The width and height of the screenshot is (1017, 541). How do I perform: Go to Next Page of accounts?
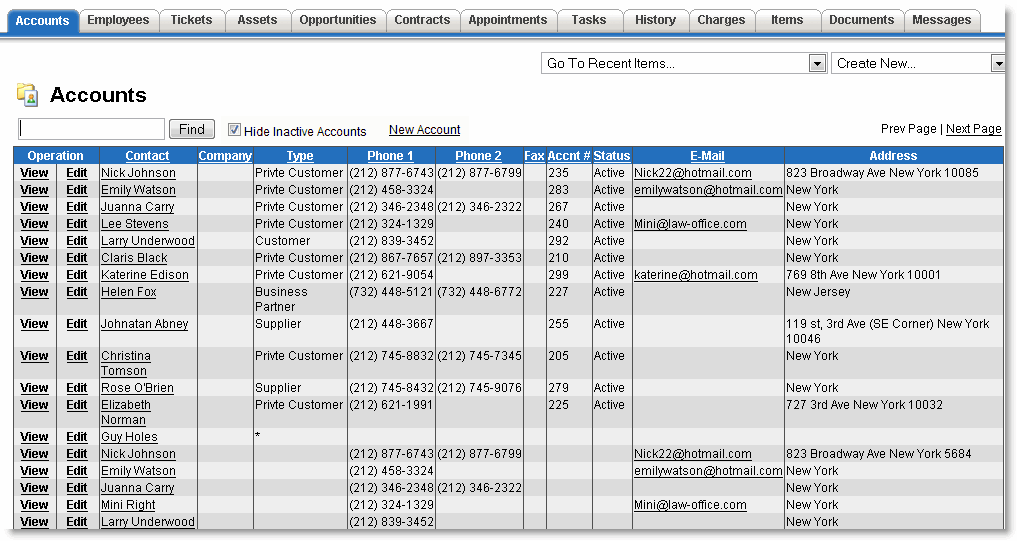(x=973, y=129)
